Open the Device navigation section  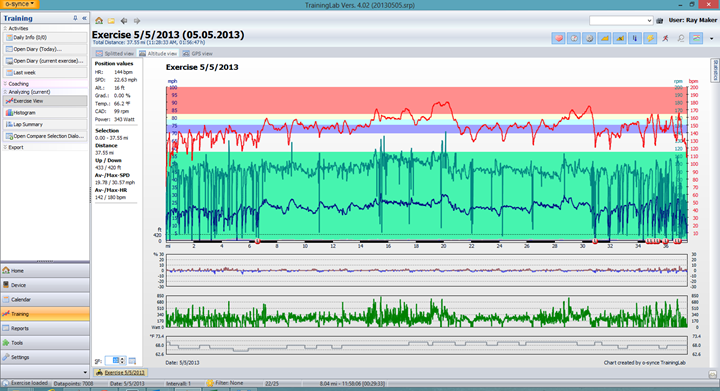click(45, 285)
